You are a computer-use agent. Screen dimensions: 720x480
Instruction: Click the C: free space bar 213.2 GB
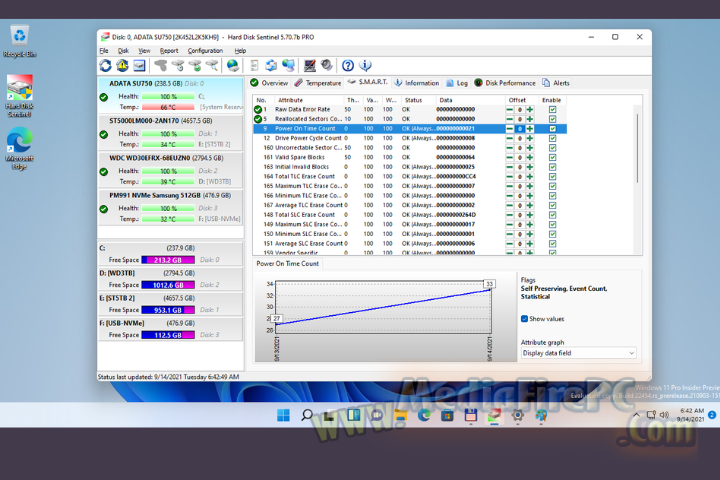(168, 260)
